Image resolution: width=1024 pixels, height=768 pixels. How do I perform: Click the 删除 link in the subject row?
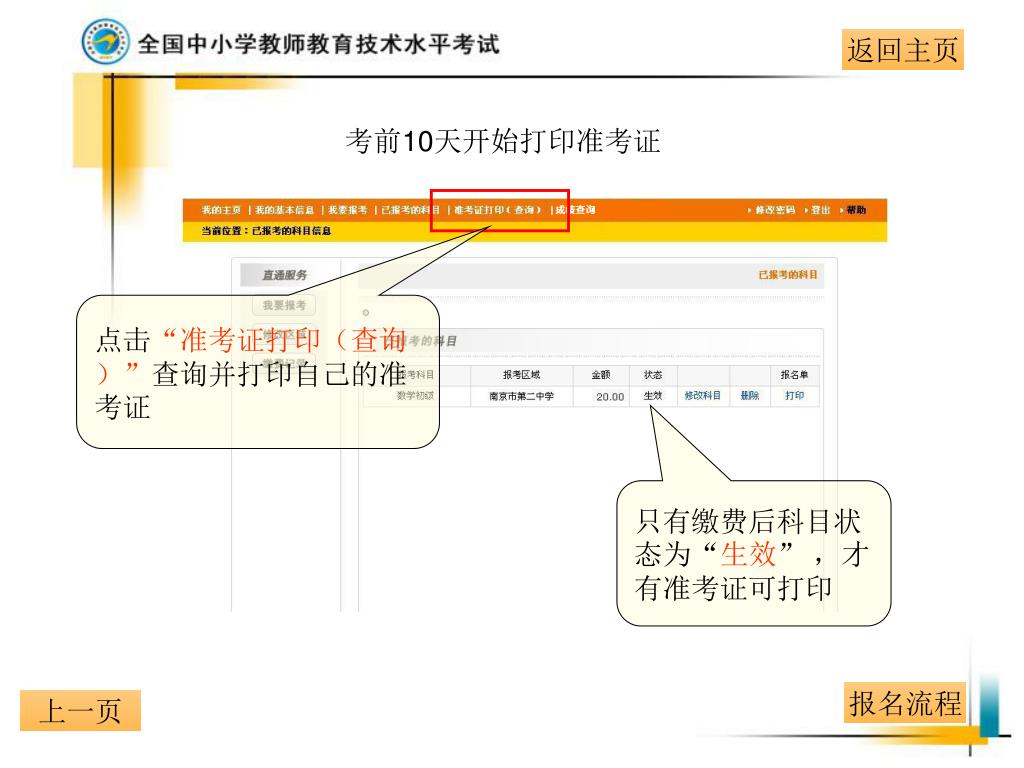click(x=750, y=396)
